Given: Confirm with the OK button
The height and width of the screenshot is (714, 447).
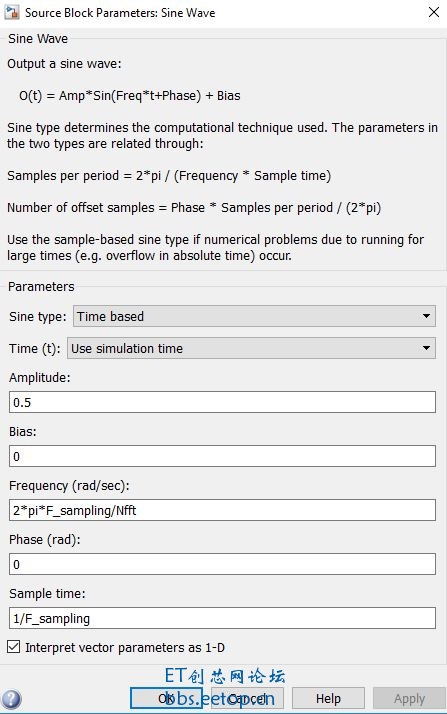Looking at the screenshot, I should 166,698.
